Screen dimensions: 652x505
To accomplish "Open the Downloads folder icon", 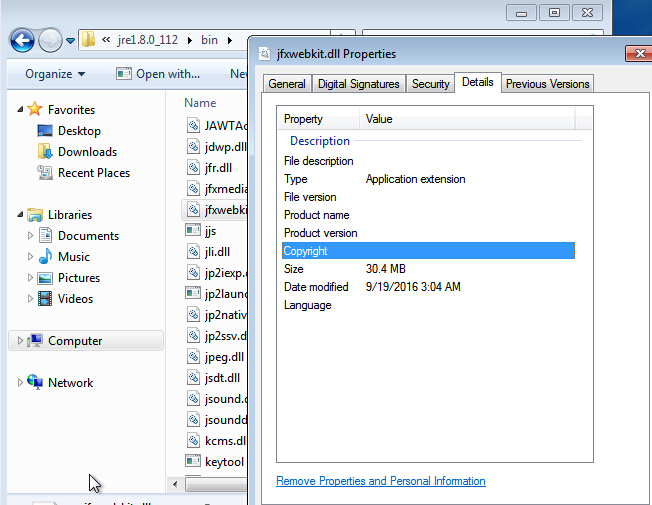I will 45,152.
